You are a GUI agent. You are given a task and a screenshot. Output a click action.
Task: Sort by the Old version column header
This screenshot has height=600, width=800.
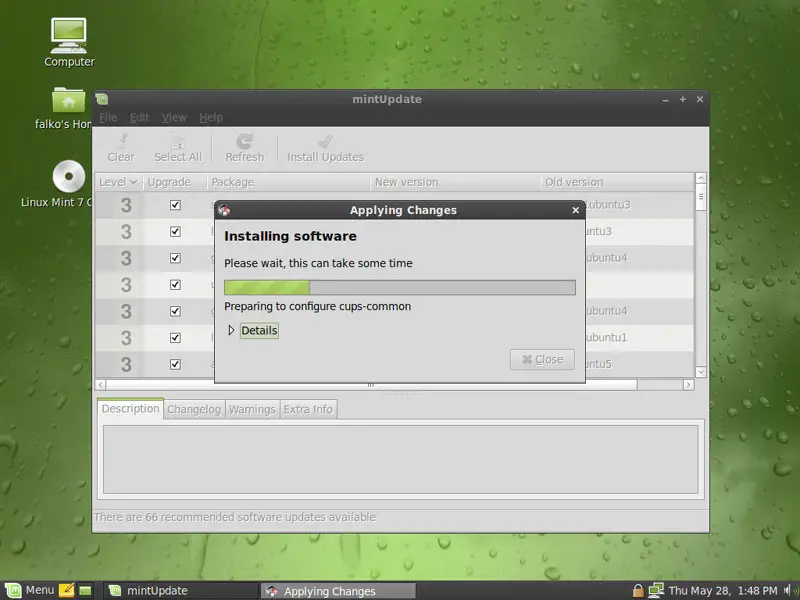[x=617, y=182]
